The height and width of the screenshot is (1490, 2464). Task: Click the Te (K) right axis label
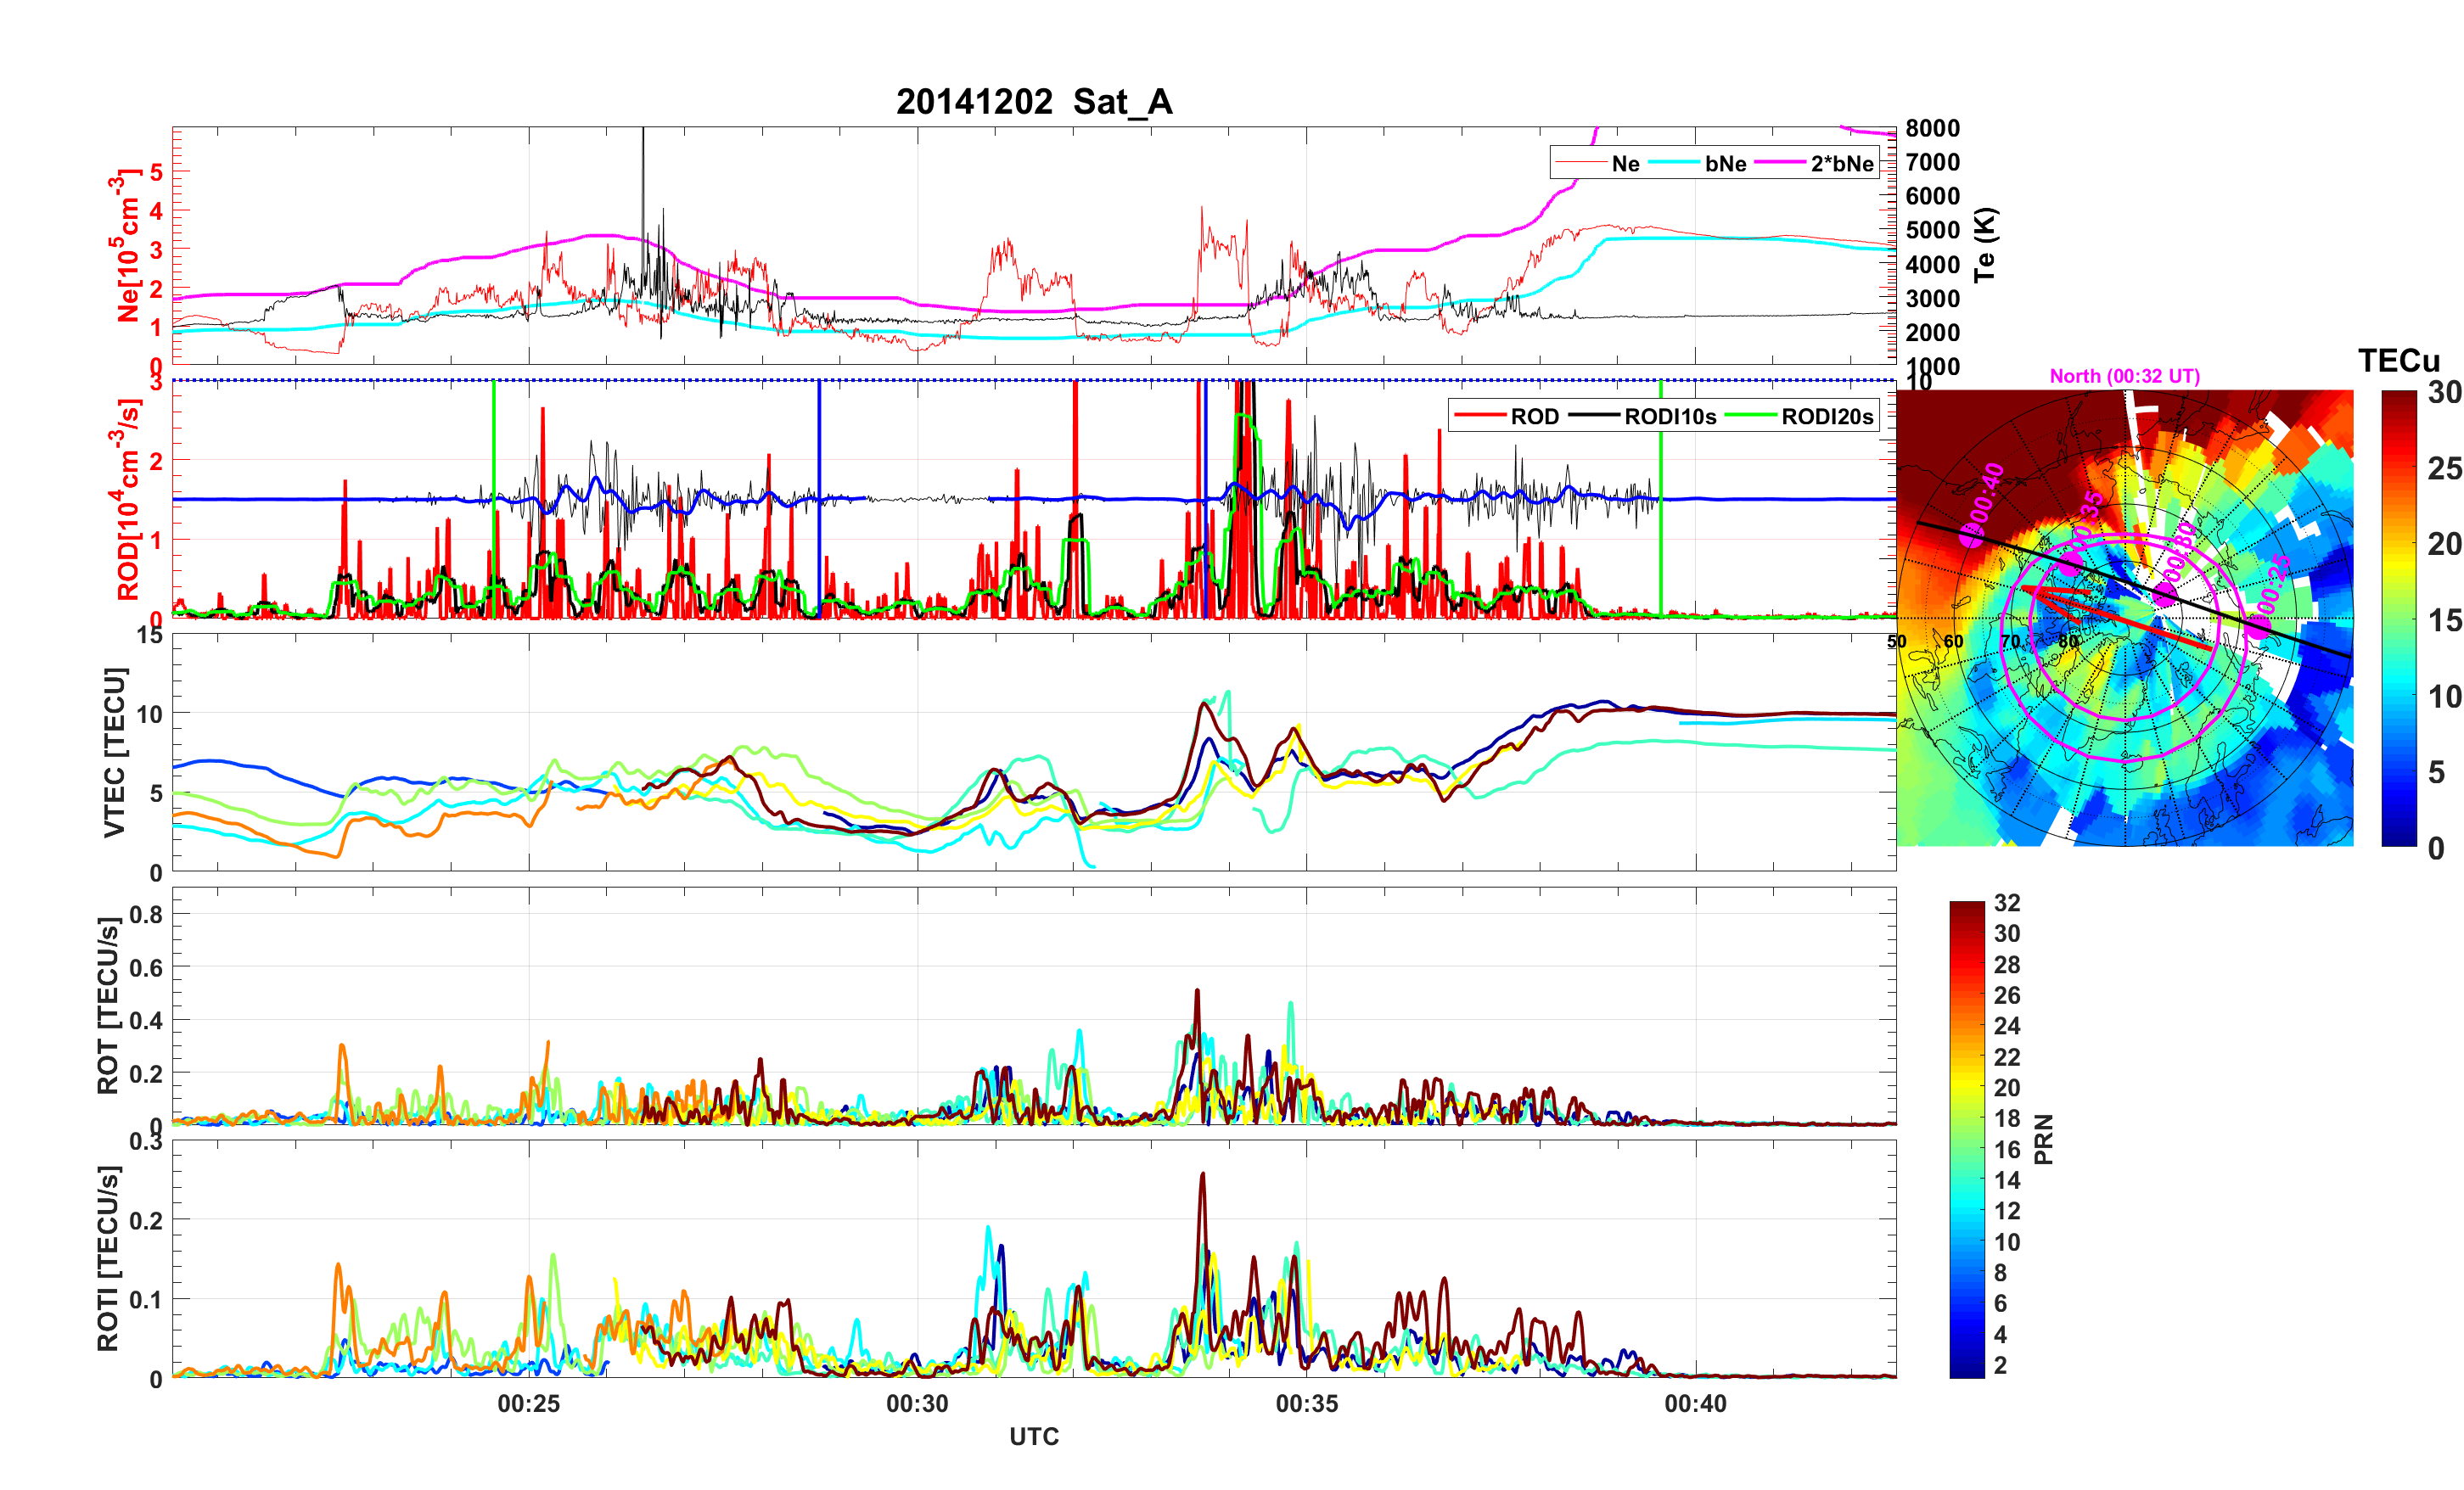coord(1984,245)
